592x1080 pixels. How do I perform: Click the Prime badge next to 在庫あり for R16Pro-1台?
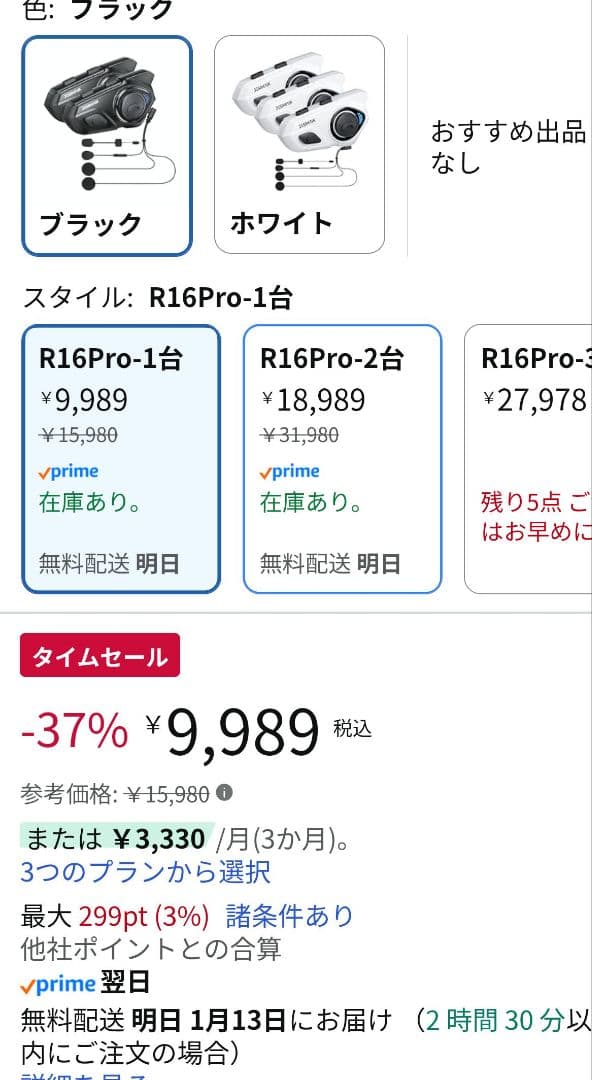click(70, 470)
